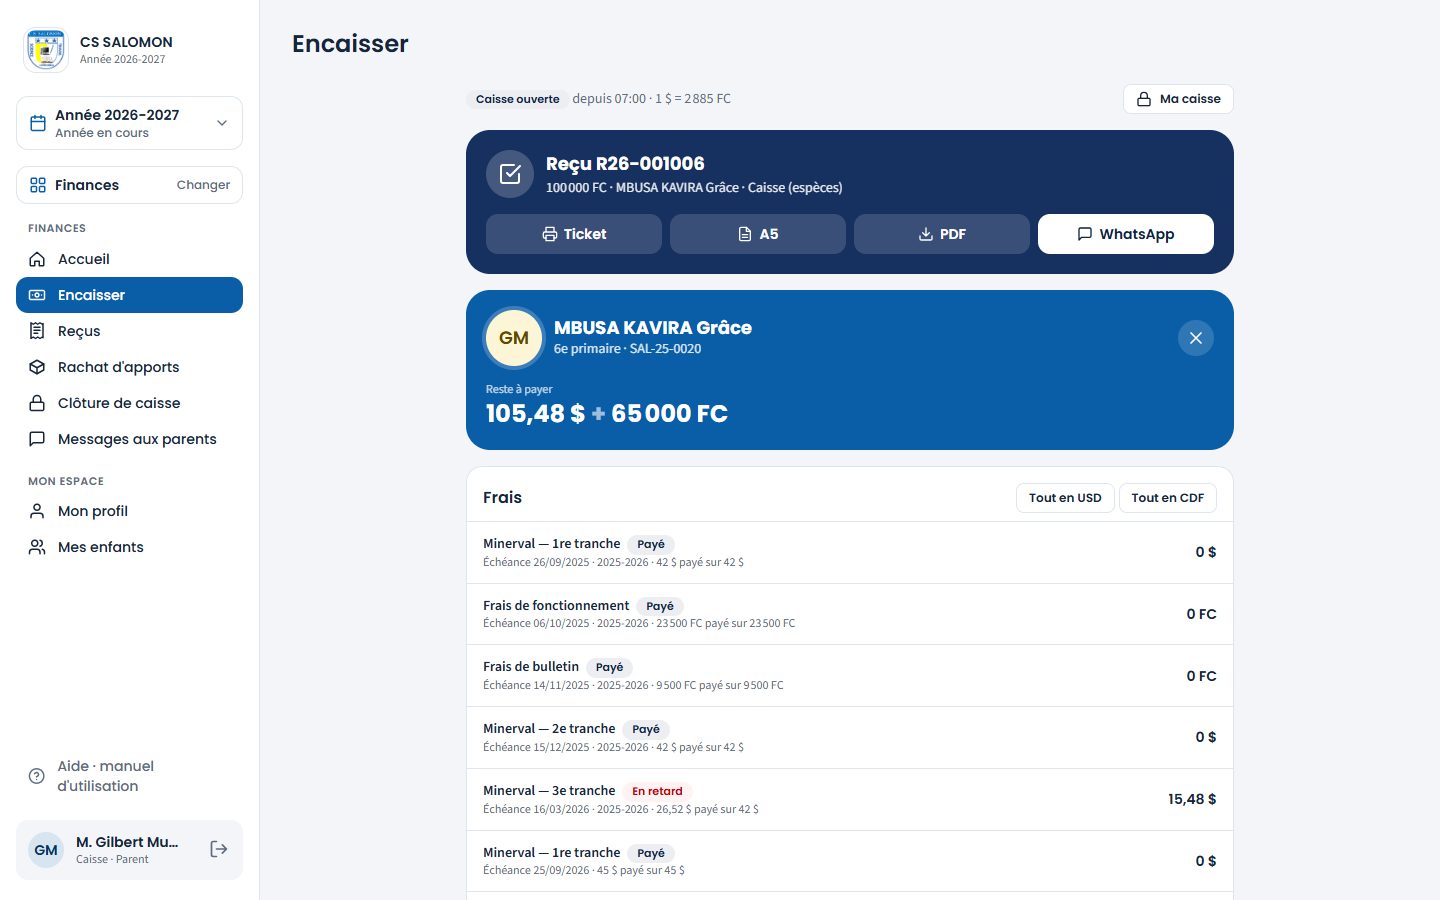Viewport: 1440px width, 900px height.
Task: Select Minerval 2e tranche row
Action: [x=850, y=737]
